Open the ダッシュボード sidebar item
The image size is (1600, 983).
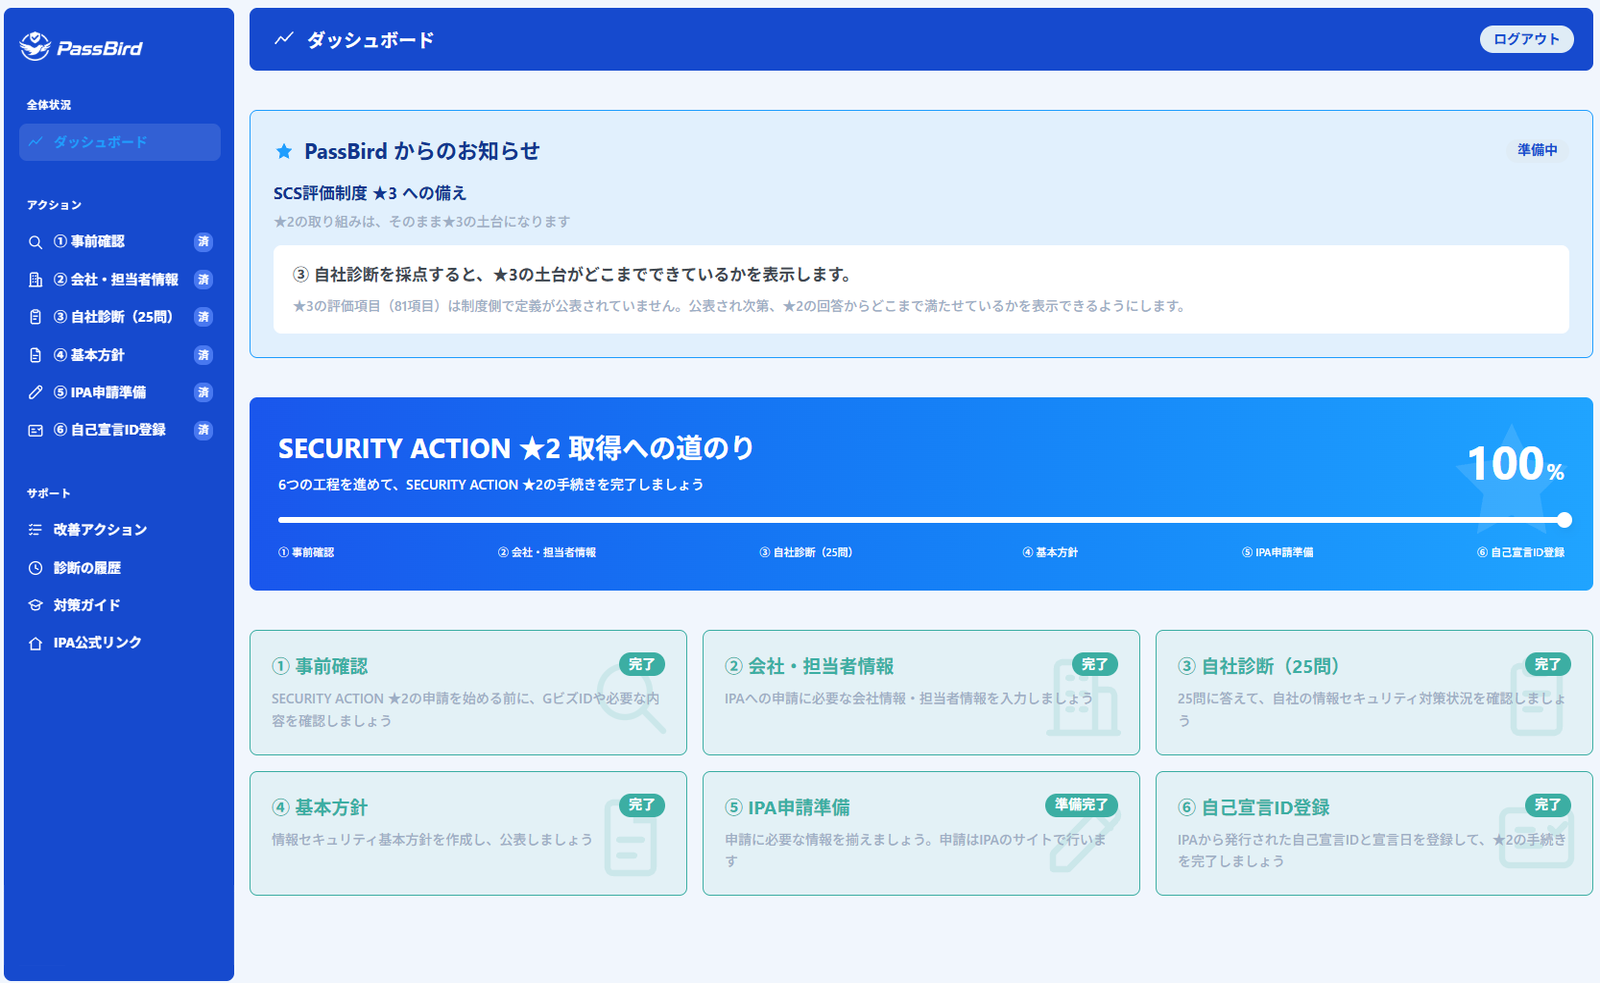point(120,142)
